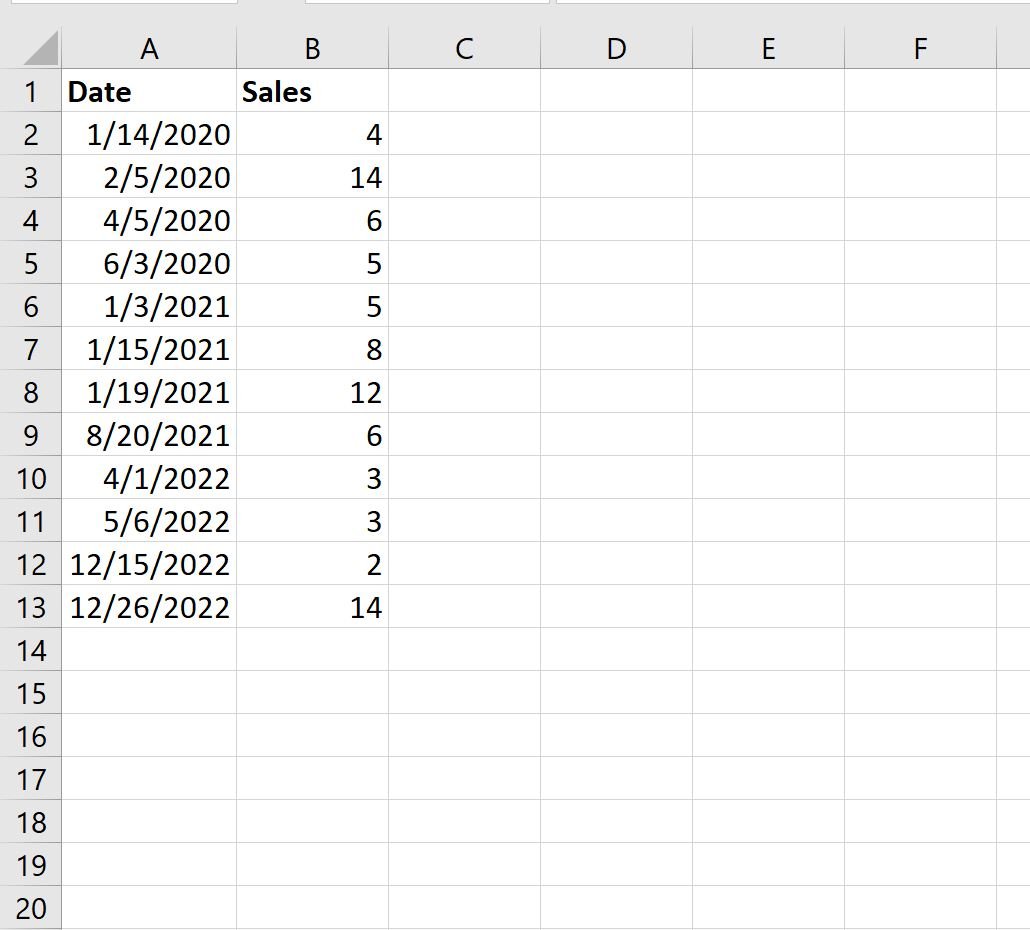Select cell containing 8/20/2021
1030x930 pixels.
pyautogui.click(x=149, y=435)
